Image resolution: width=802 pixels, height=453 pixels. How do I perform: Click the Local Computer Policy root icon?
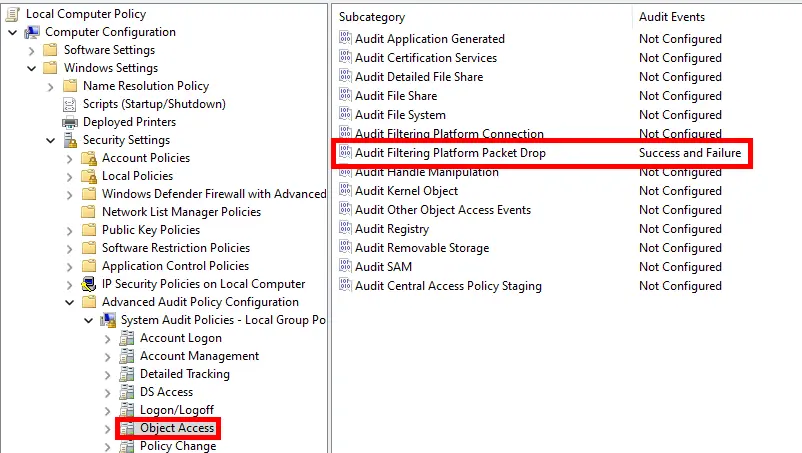coord(12,14)
